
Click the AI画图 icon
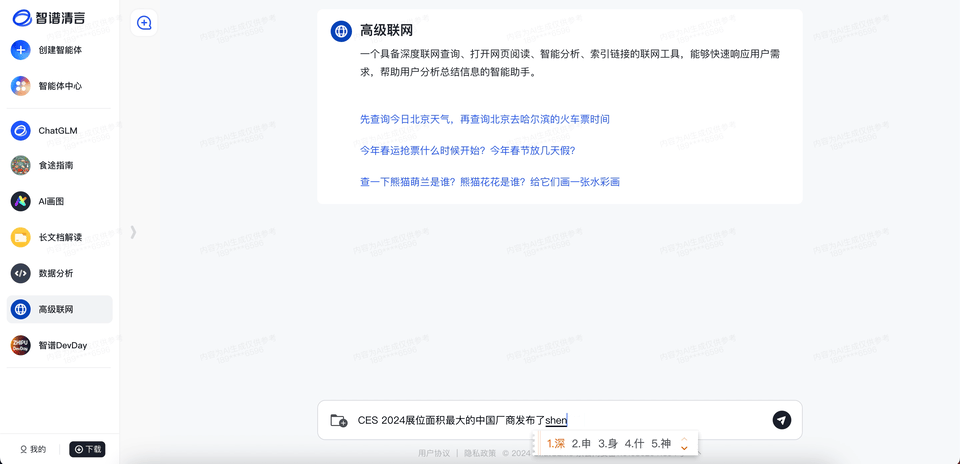[x=20, y=201]
